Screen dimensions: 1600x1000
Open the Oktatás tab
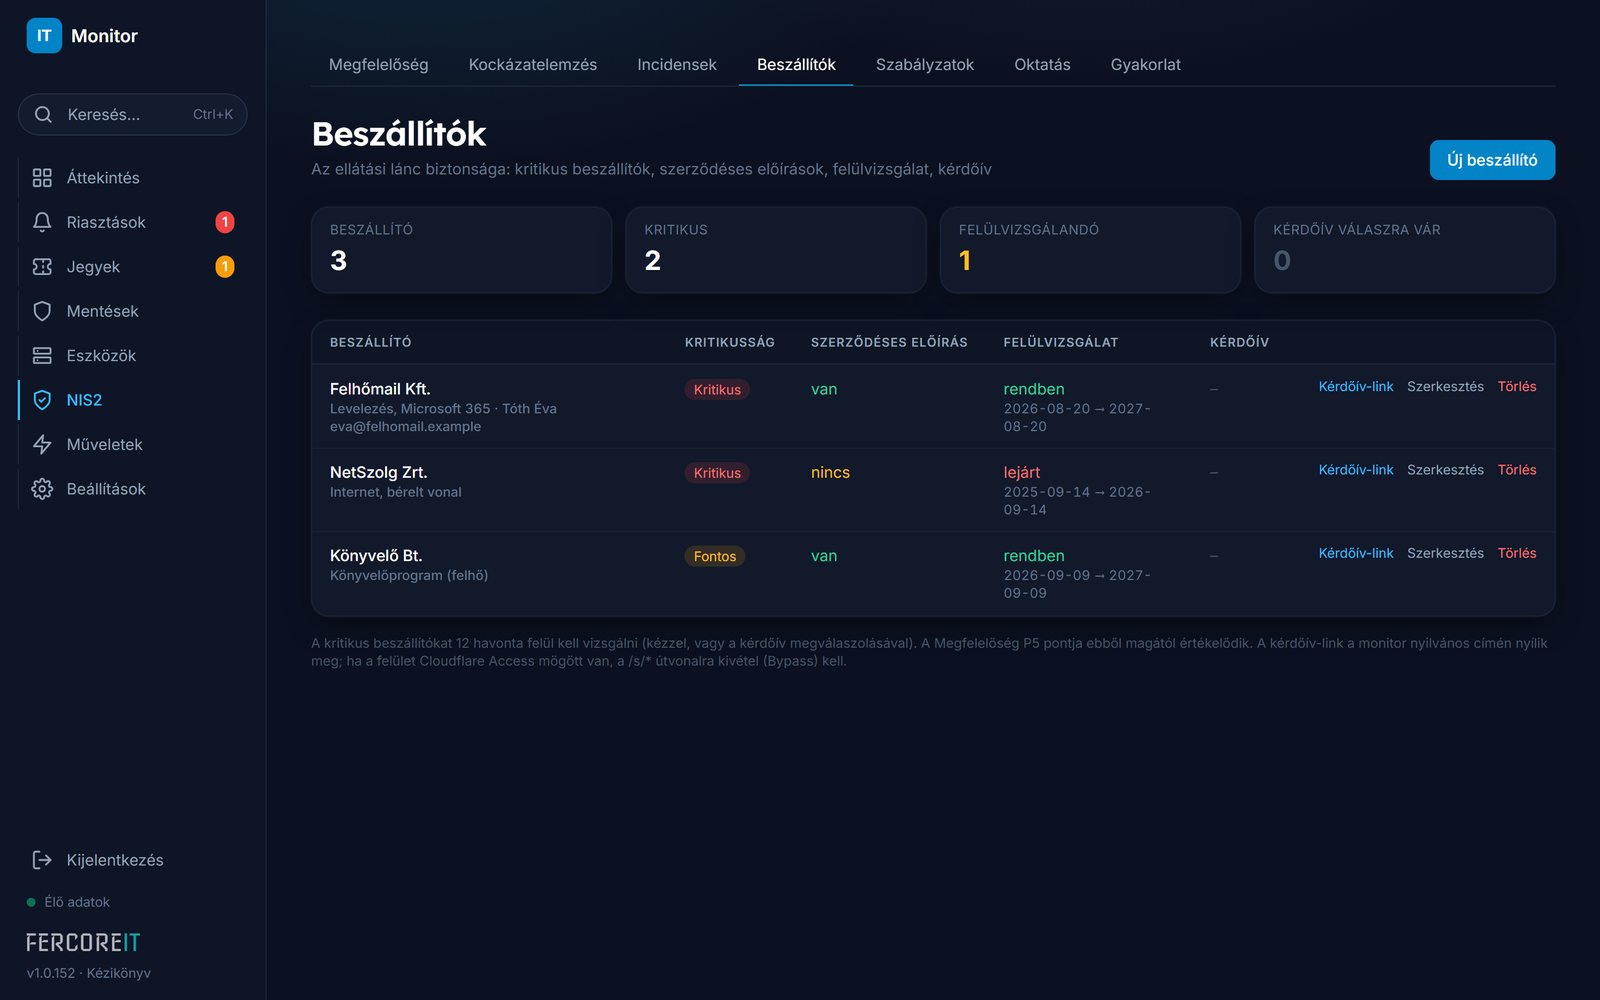pos(1042,65)
